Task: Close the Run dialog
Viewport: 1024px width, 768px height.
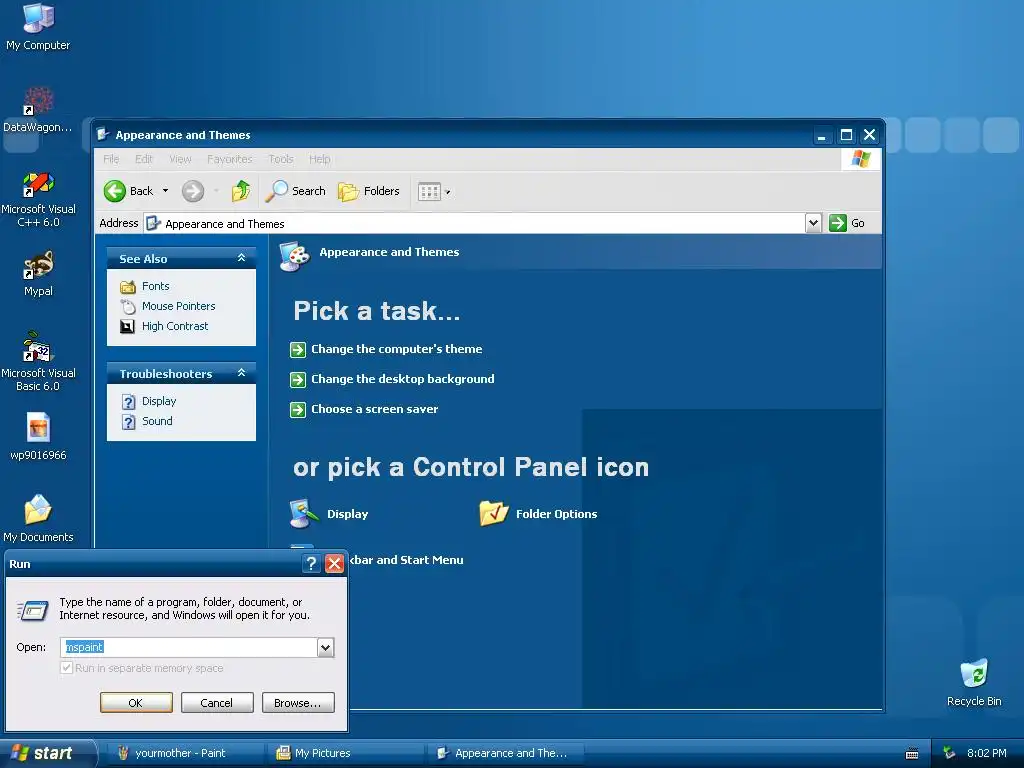Action: tap(334, 564)
